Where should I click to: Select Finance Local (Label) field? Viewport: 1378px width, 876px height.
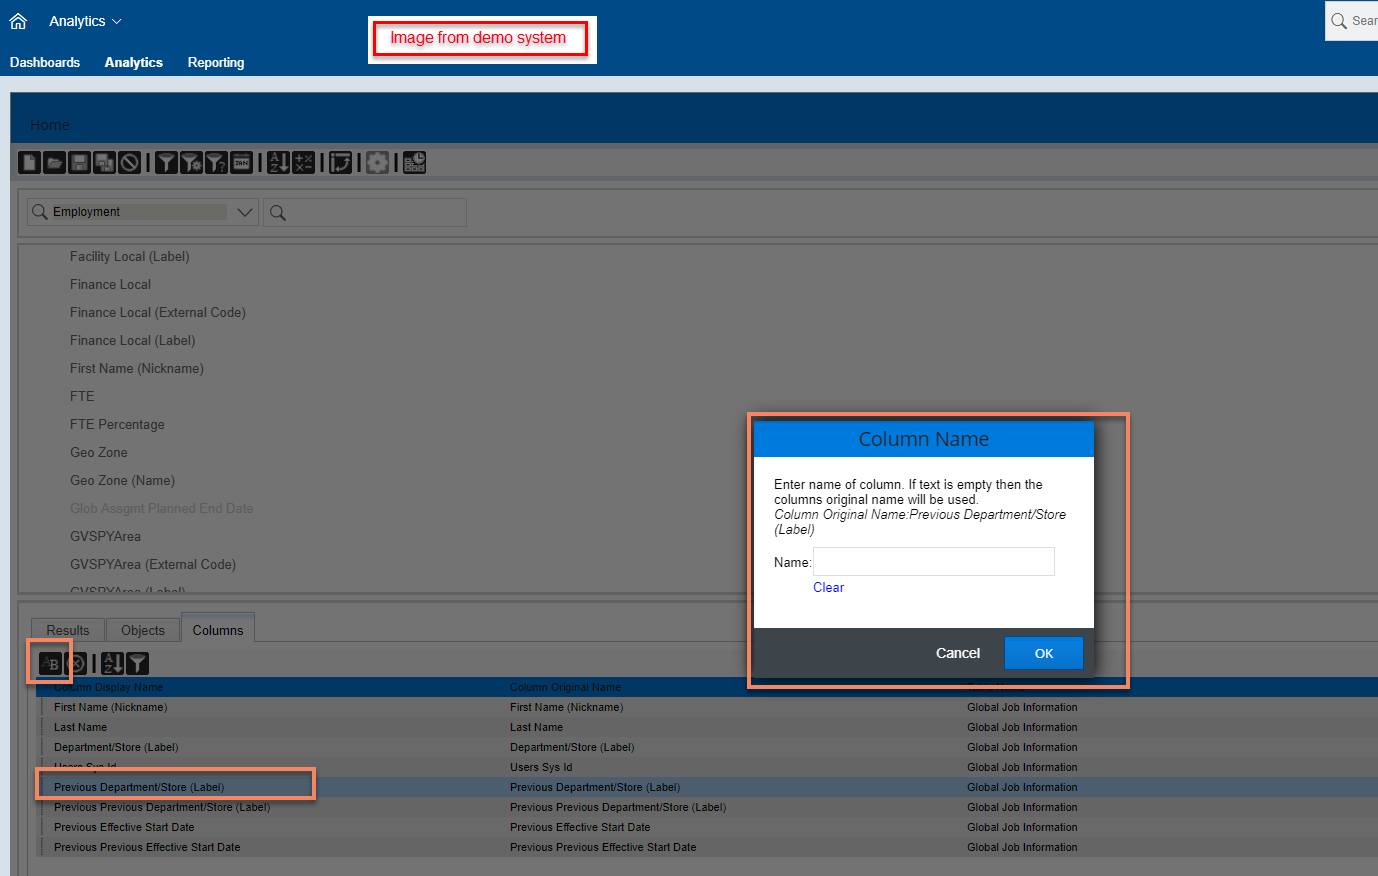coord(133,340)
